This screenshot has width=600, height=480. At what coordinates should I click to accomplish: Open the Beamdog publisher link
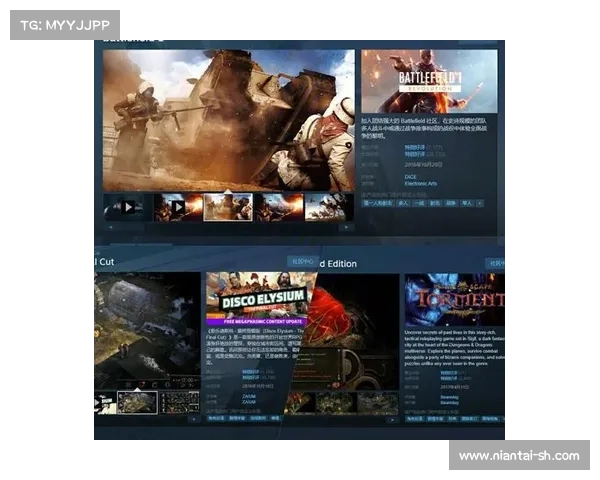coord(449,403)
